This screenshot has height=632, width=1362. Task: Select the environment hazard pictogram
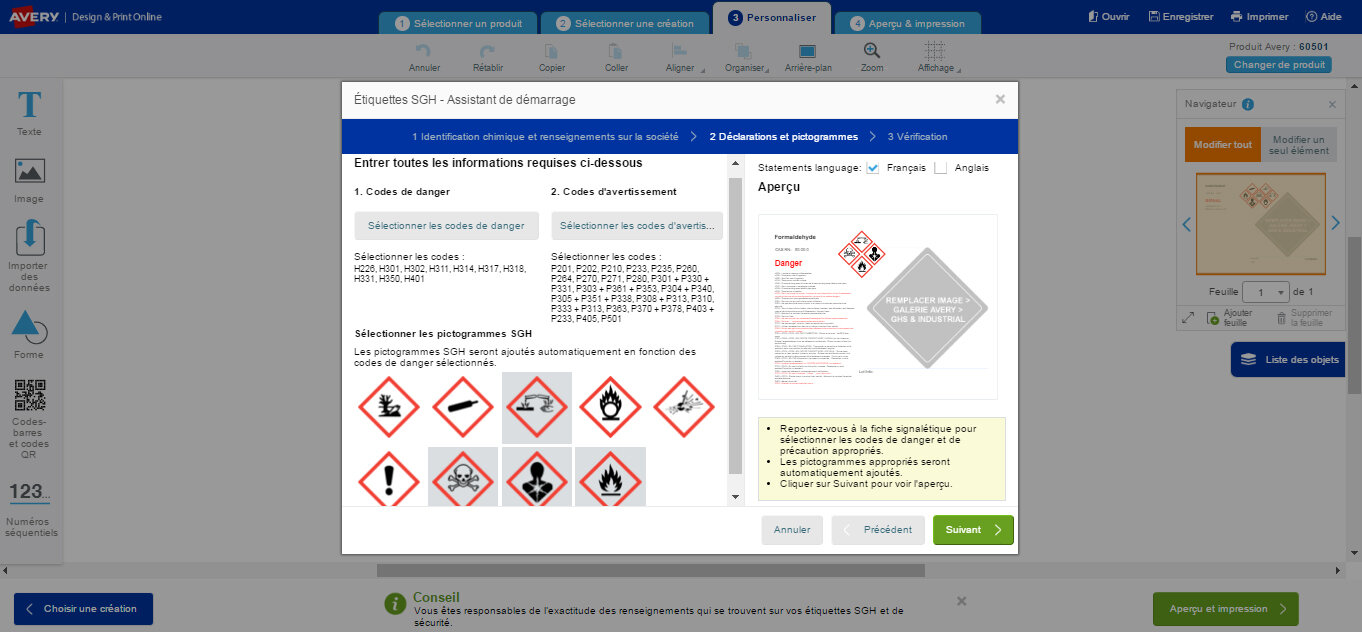click(x=389, y=407)
